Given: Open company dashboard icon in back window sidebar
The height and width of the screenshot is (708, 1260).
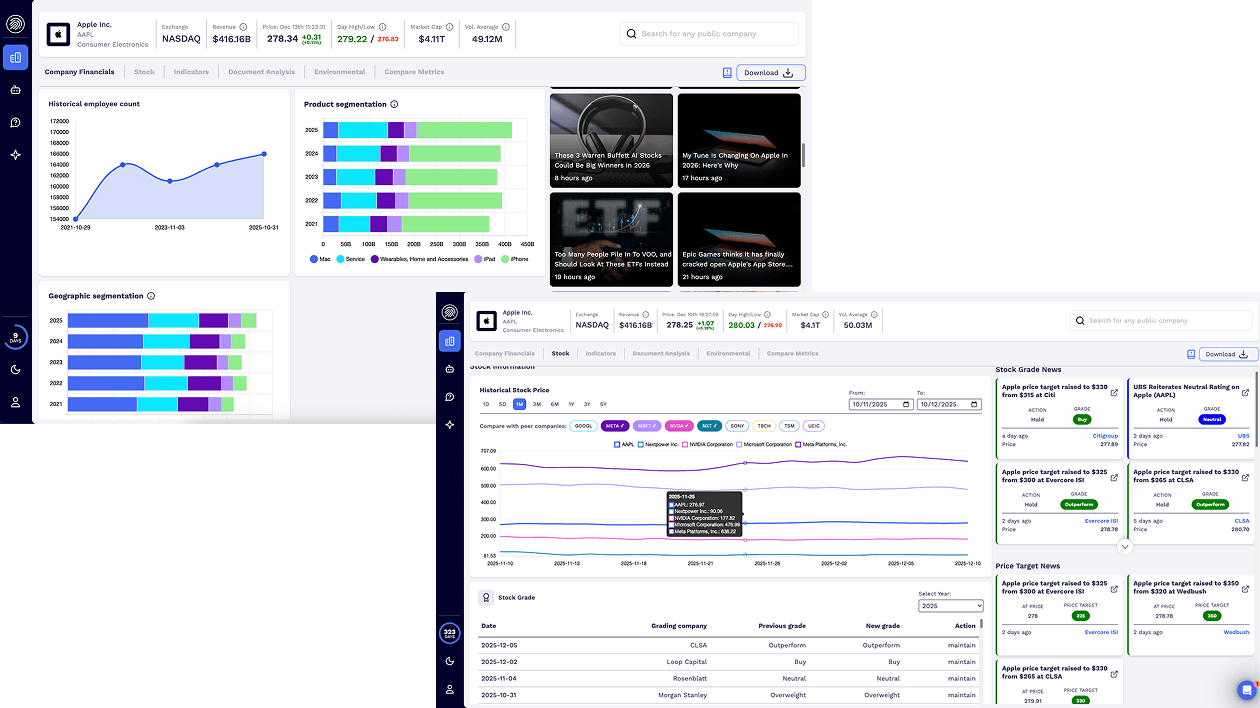Looking at the screenshot, I should pyautogui.click(x=15, y=57).
